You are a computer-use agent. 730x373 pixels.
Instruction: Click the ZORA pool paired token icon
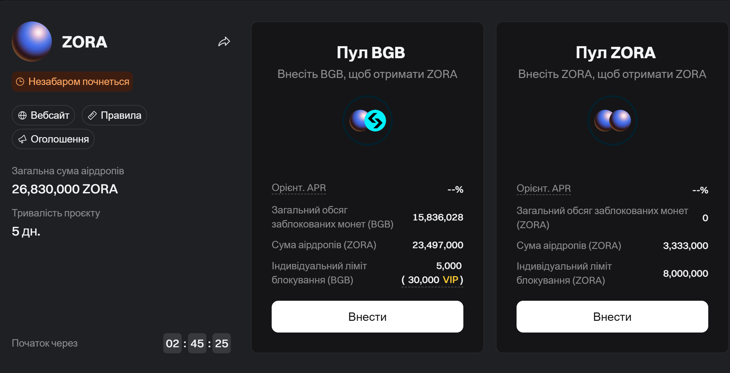(612, 121)
